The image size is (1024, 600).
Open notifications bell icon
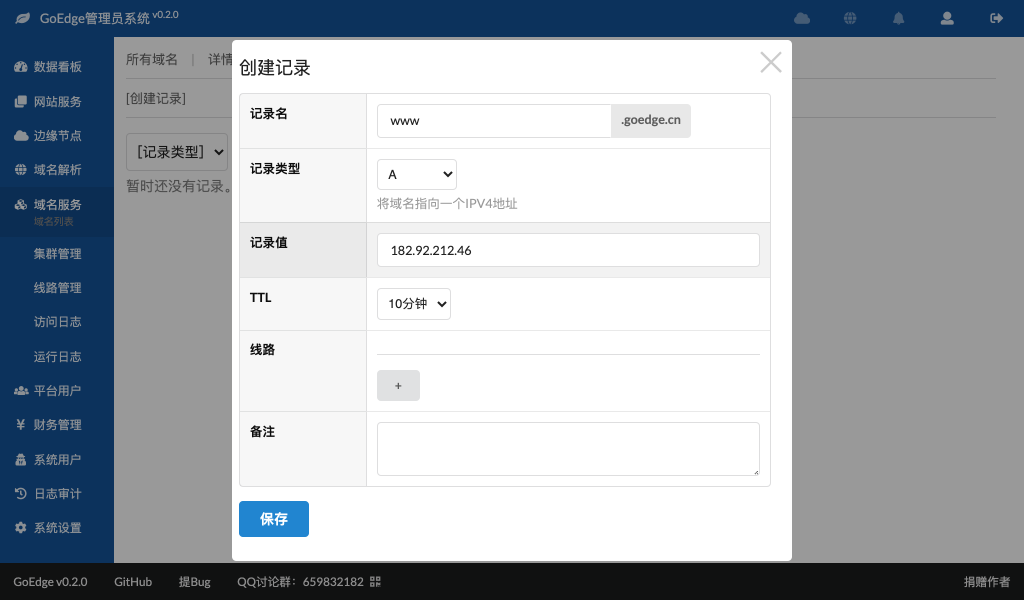tap(899, 18)
